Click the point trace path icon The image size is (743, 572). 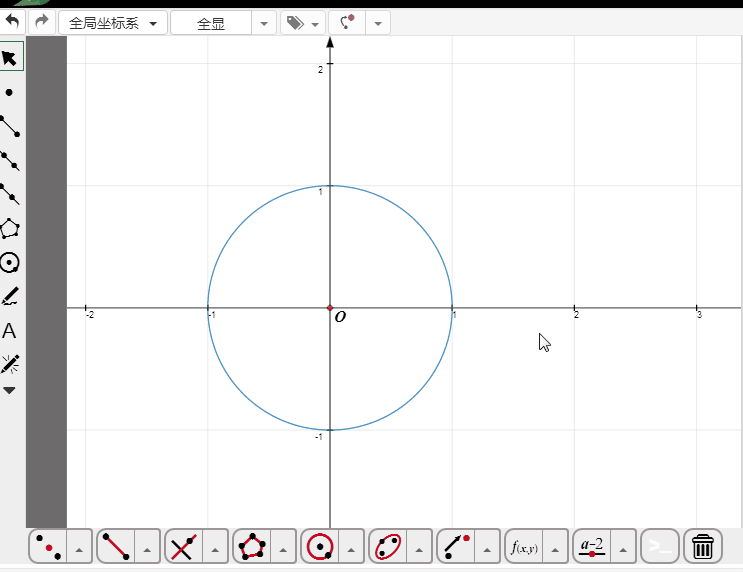point(347,22)
